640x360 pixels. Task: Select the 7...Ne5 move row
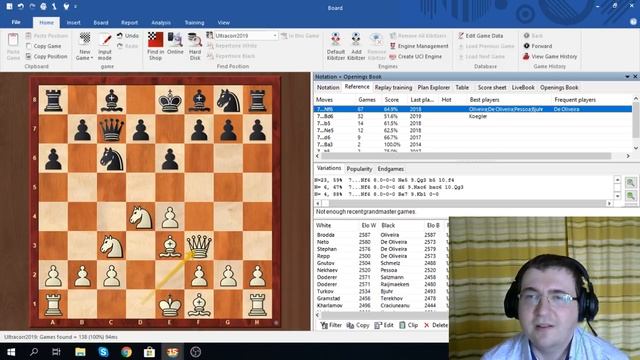point(473,130)
